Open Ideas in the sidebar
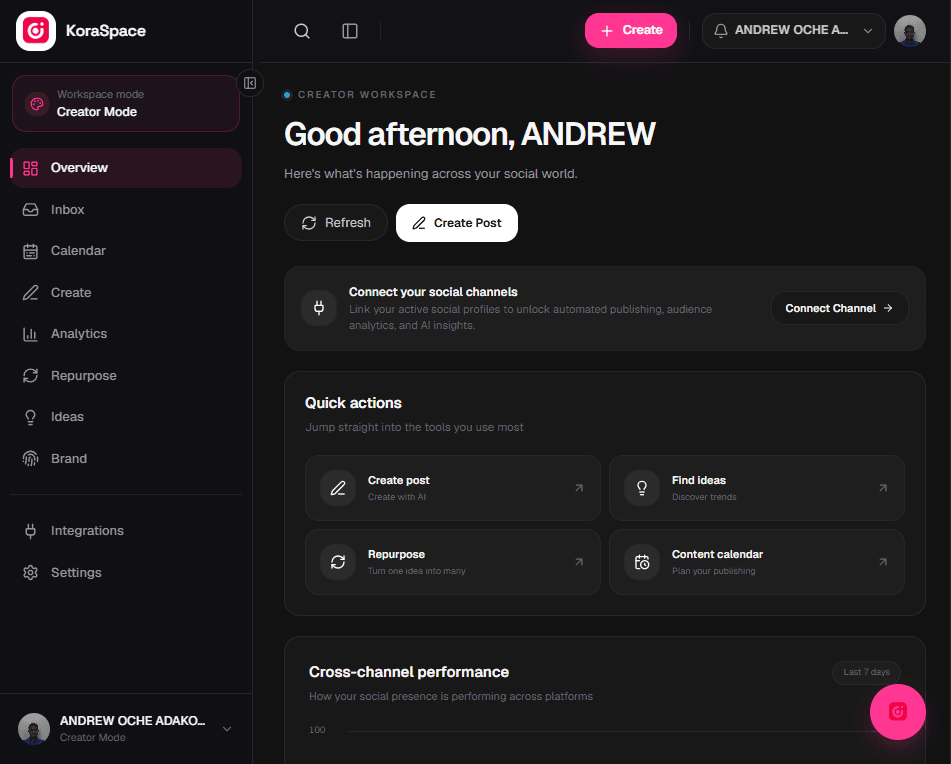 coord(126,417)
